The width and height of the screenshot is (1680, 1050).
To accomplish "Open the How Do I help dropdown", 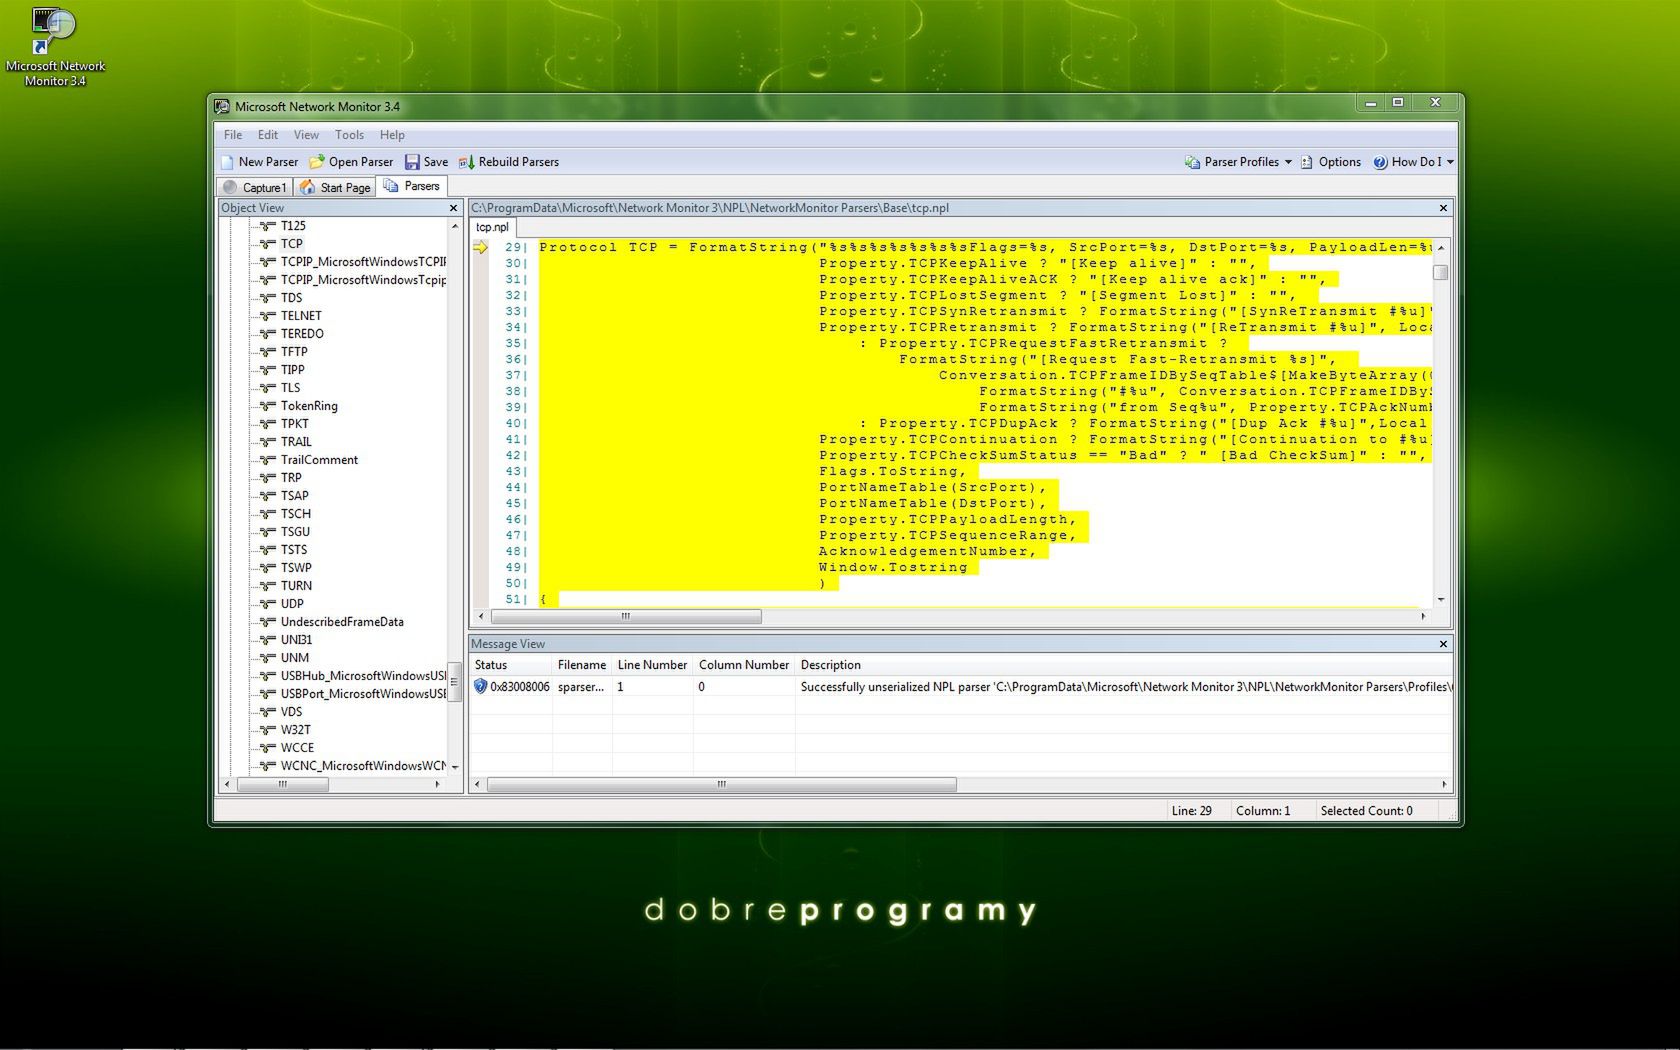I will [x=1412, y=162].
